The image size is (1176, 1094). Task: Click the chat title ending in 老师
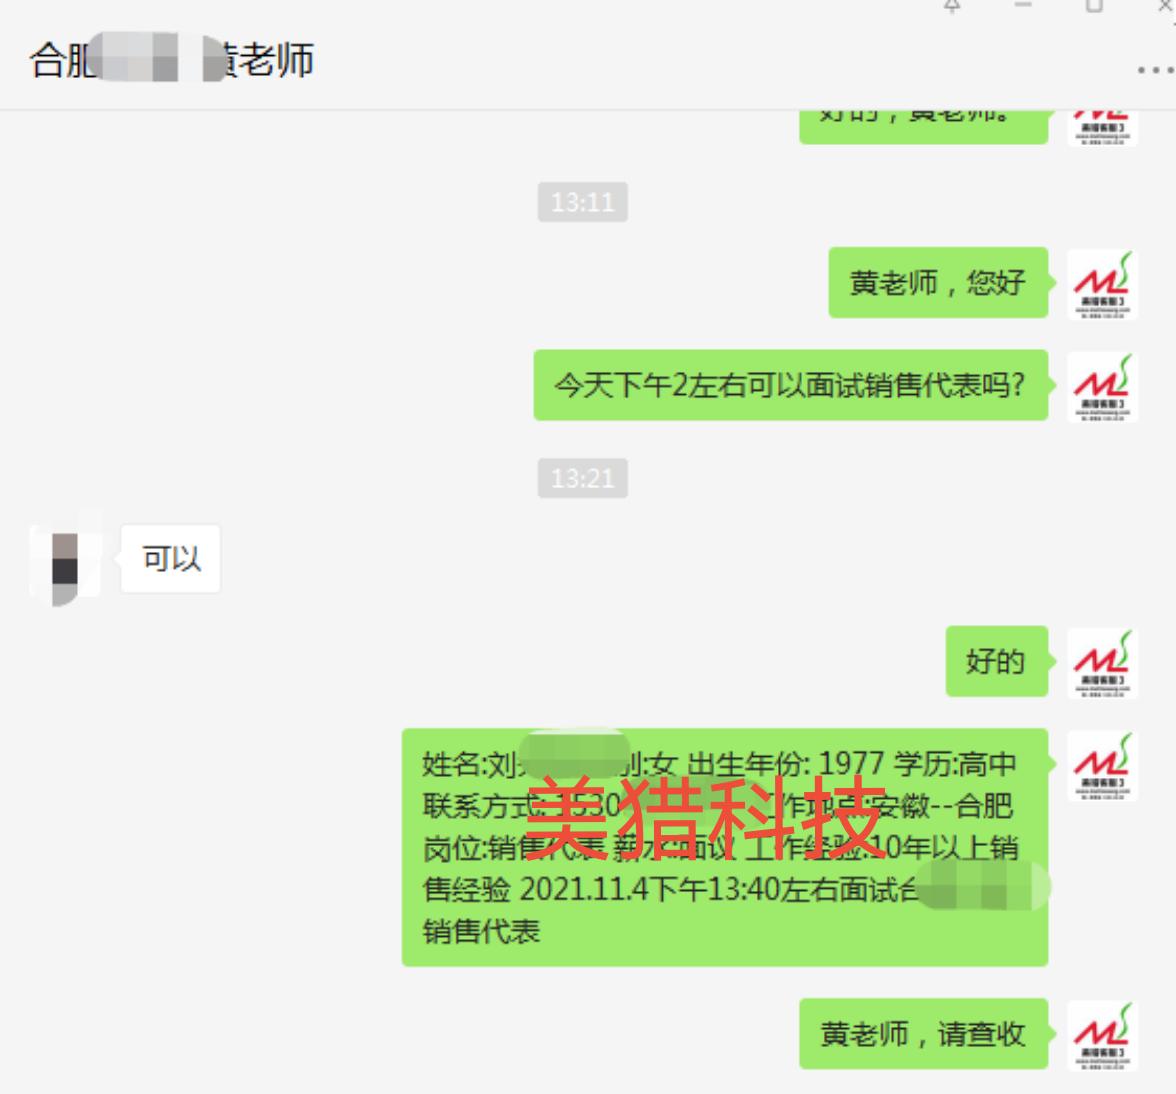pos(172,60)
